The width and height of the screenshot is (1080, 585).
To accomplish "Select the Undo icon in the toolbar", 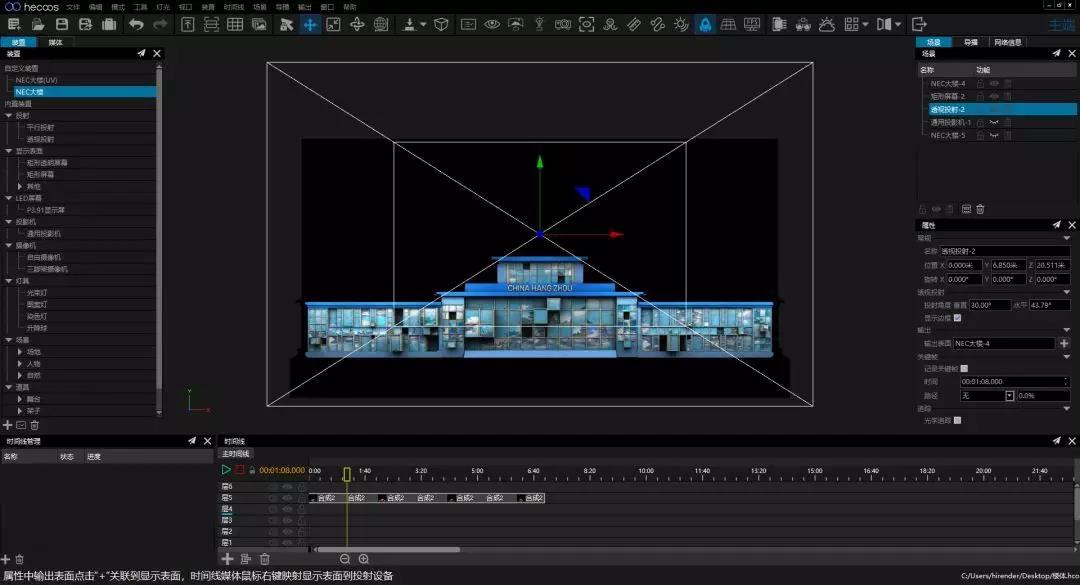I will [135, 24].
